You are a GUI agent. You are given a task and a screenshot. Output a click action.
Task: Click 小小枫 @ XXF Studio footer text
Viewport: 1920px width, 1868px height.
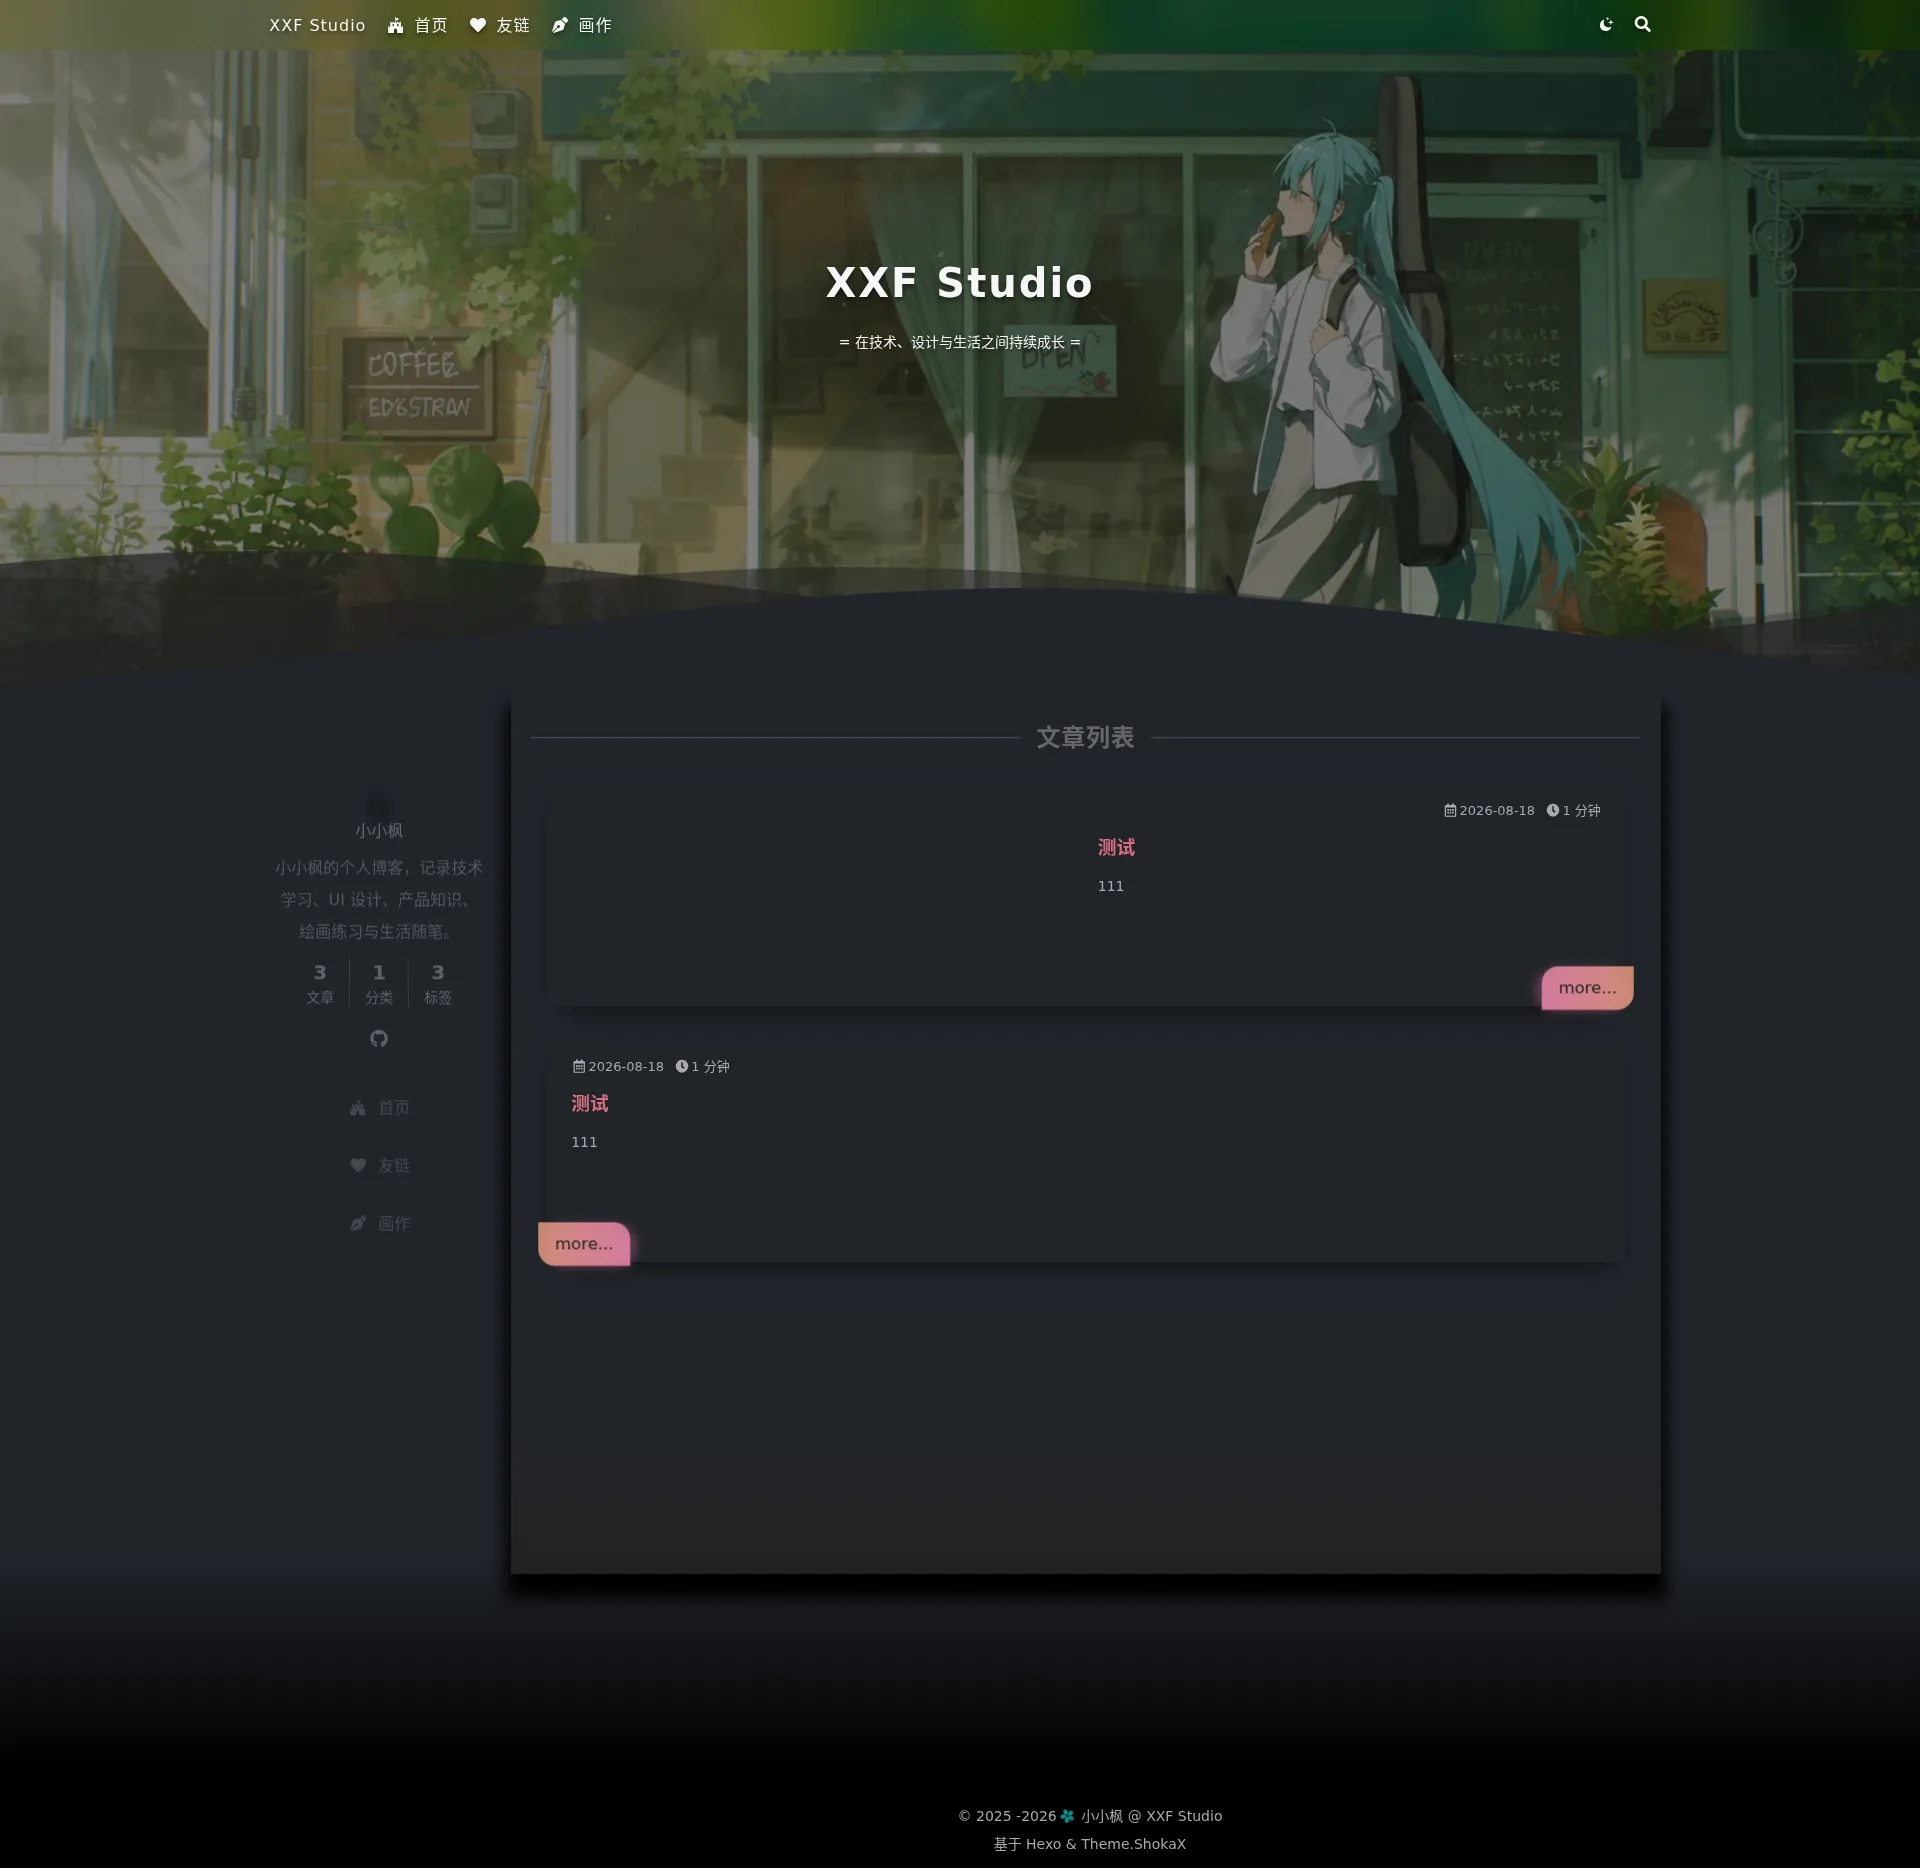pos(1151,1816)
